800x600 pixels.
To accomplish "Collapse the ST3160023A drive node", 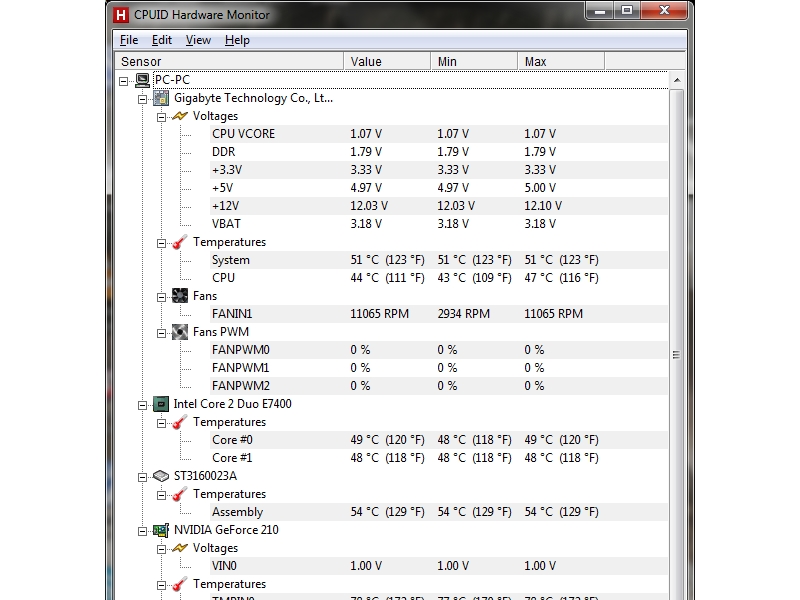I will [142, 477].
